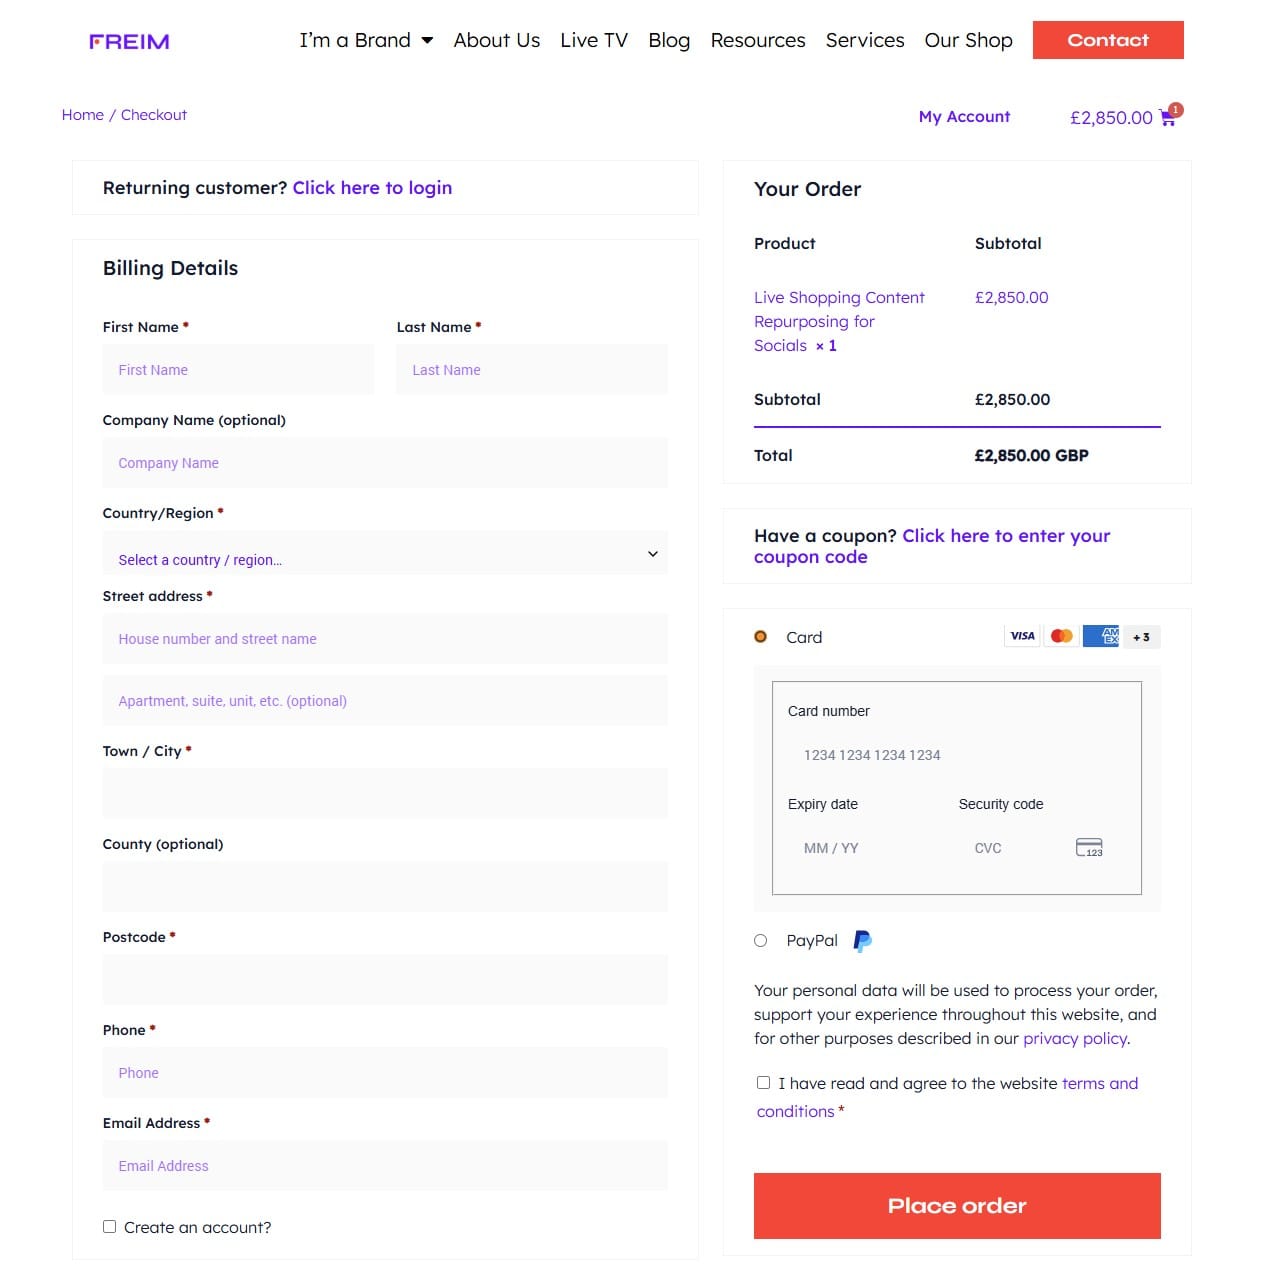
Task: Click the Mastercard icon
Action: (1062, 636)
